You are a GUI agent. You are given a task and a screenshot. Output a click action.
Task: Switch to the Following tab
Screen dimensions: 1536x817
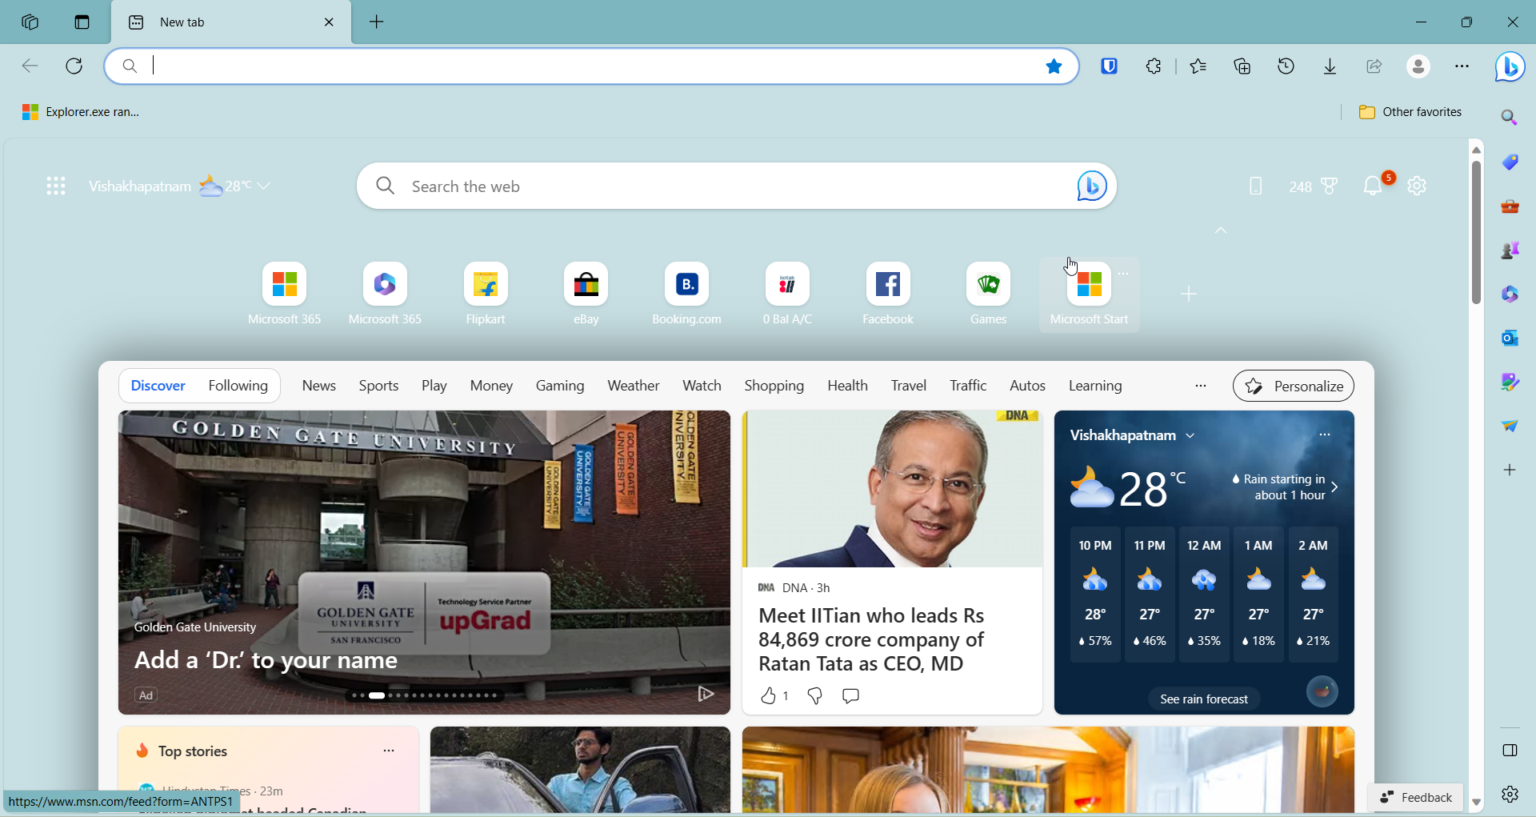pyautogui.click(x=238, y=385)
